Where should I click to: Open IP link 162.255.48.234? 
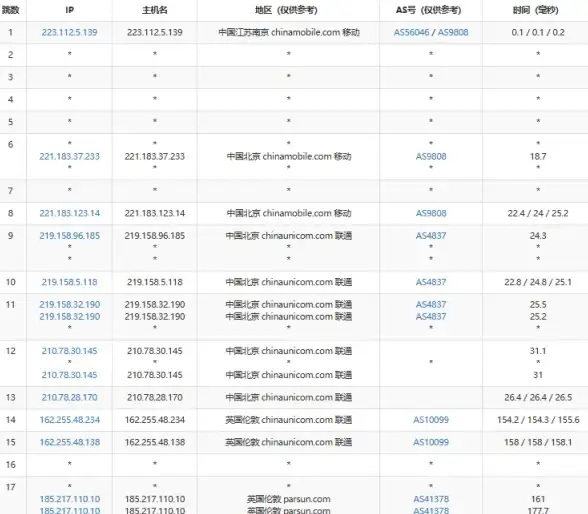(69, 420)
